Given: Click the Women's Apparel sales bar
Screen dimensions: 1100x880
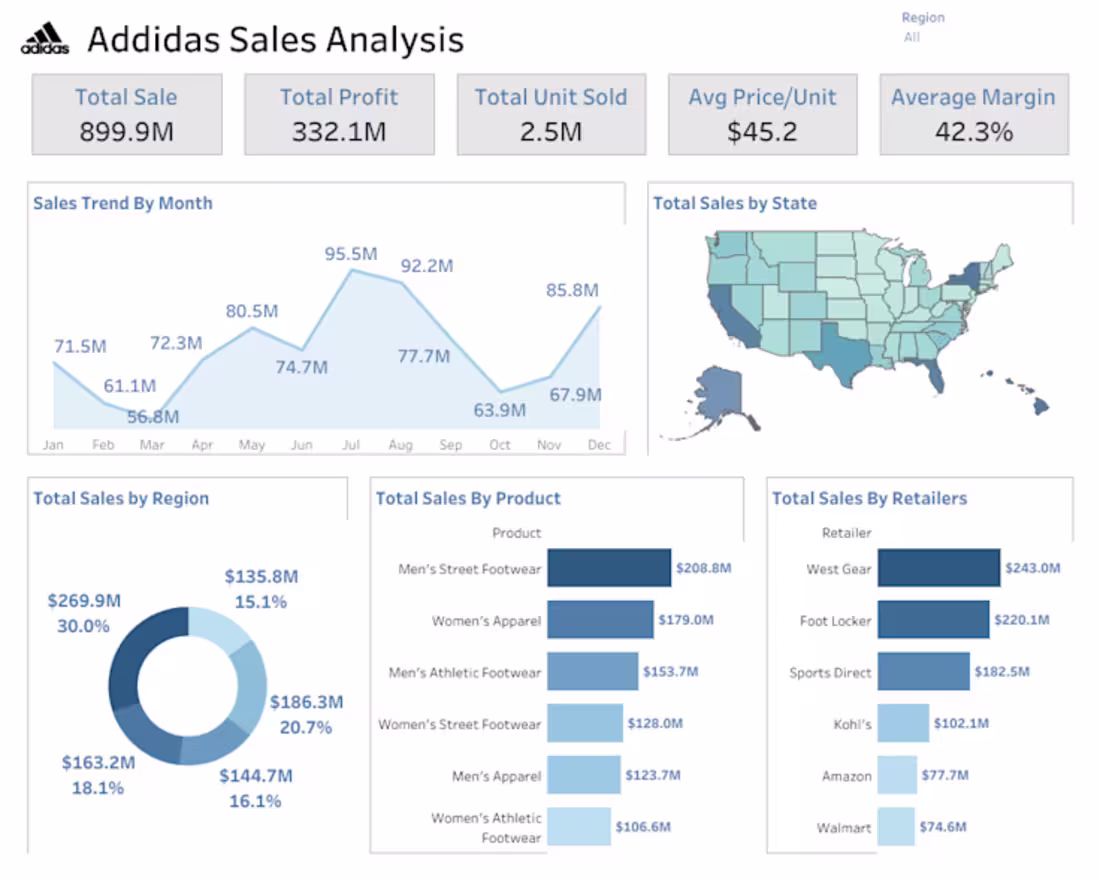Looking at the screenshot, I should [600, 619].
